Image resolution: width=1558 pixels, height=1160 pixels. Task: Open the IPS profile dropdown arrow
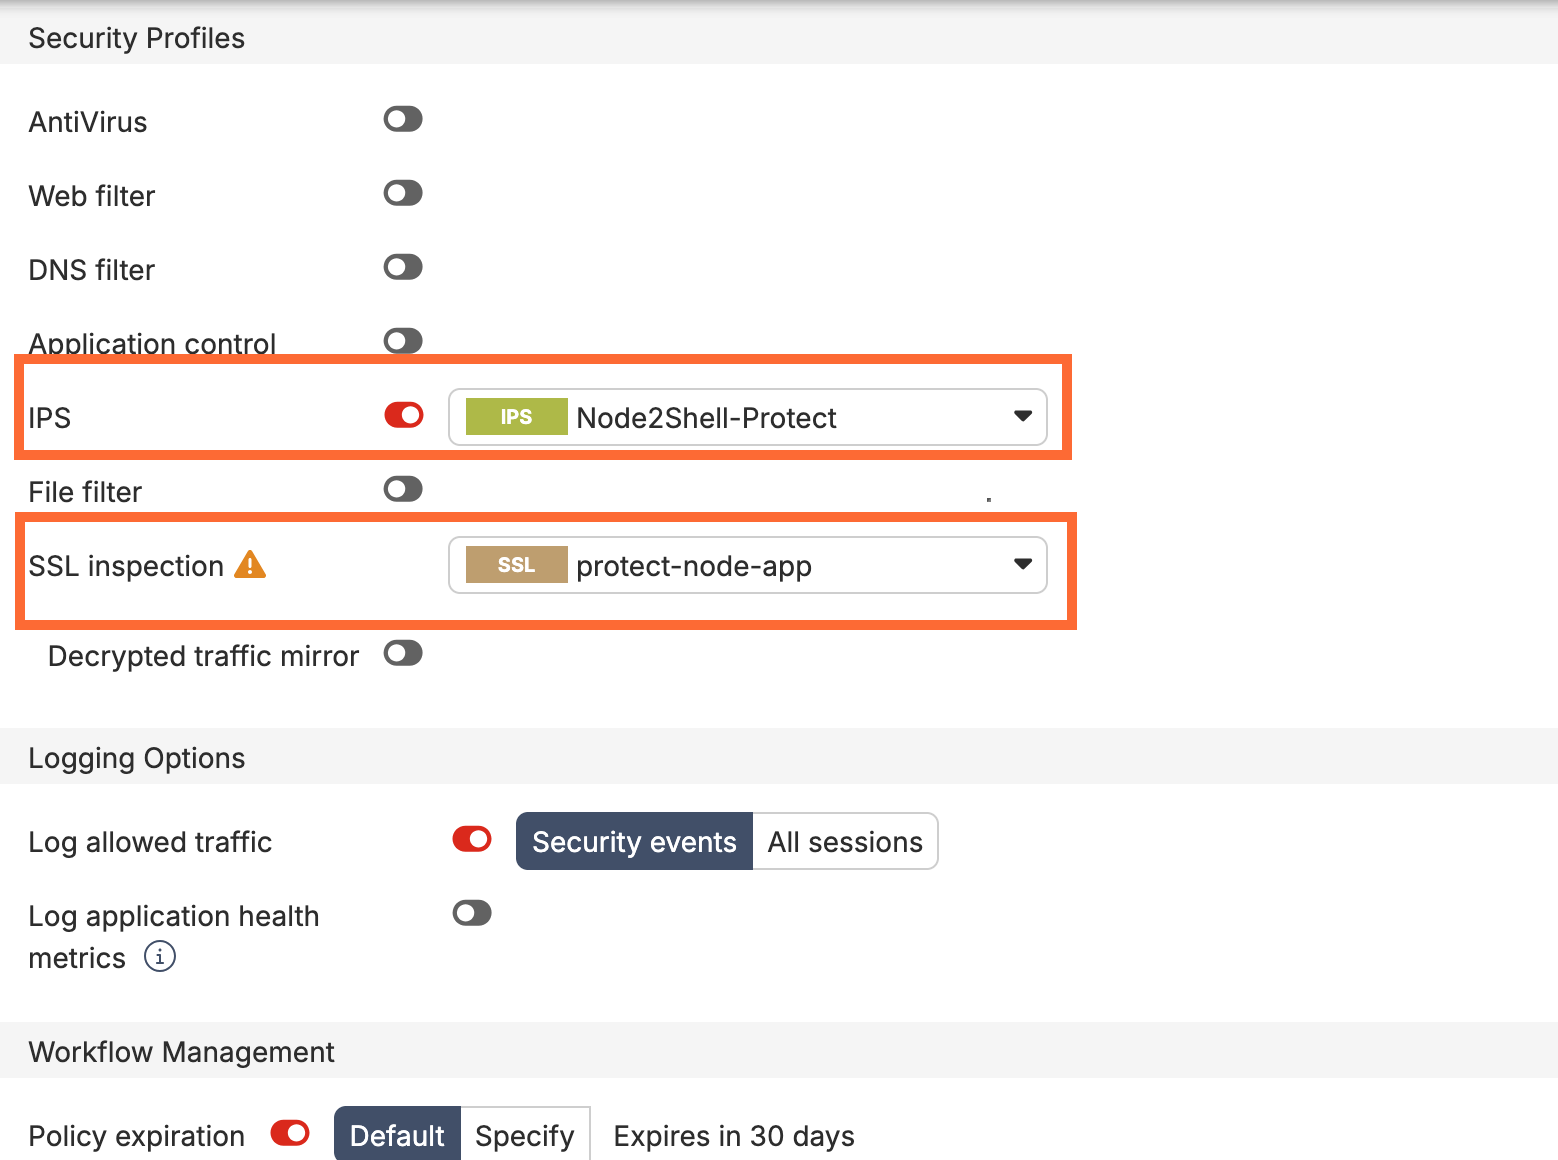tap(1022, 416)
